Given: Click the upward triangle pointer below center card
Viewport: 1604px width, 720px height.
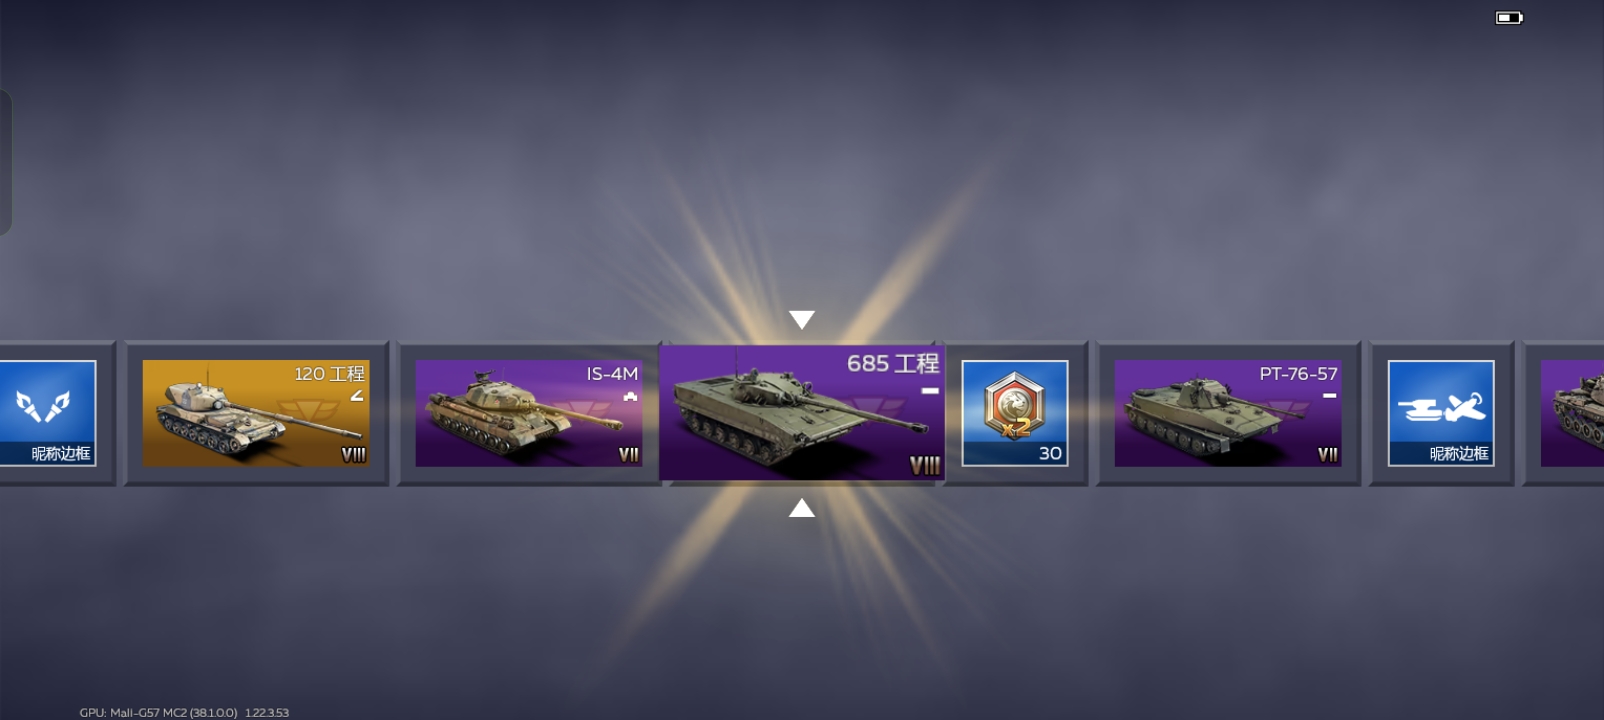Looking at the screenshot, I should (x=802, y=508).
